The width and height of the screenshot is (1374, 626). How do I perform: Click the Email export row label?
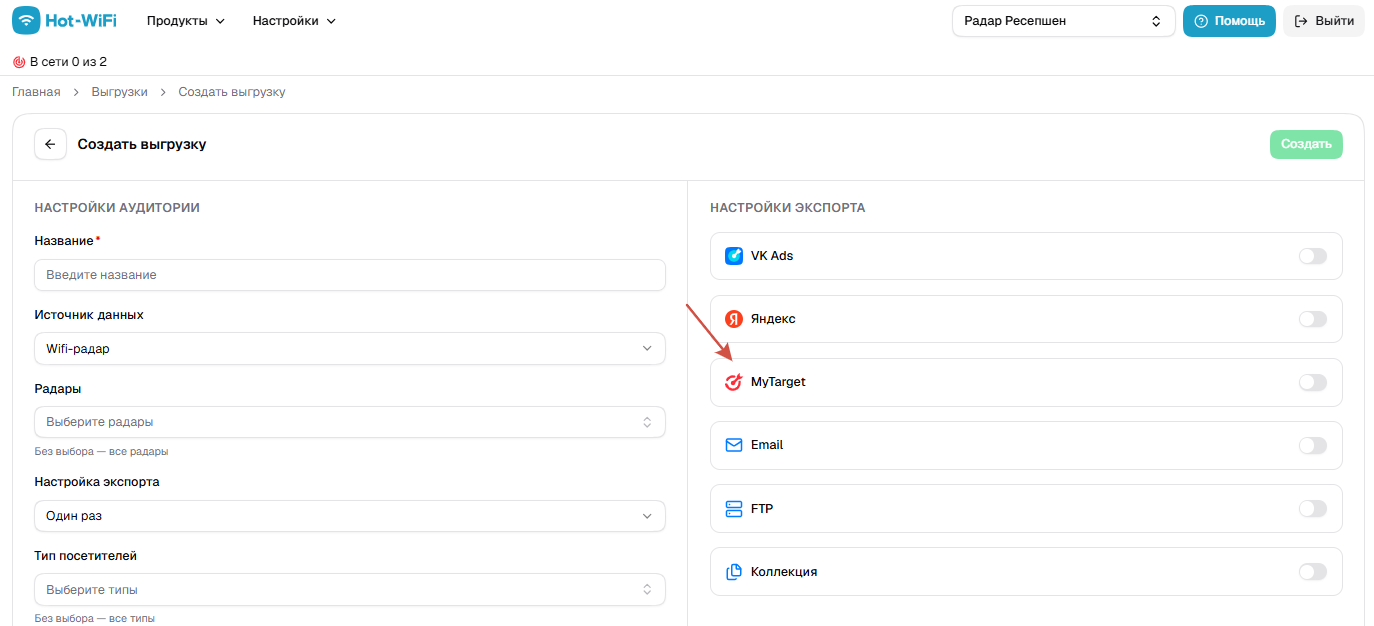767,445
